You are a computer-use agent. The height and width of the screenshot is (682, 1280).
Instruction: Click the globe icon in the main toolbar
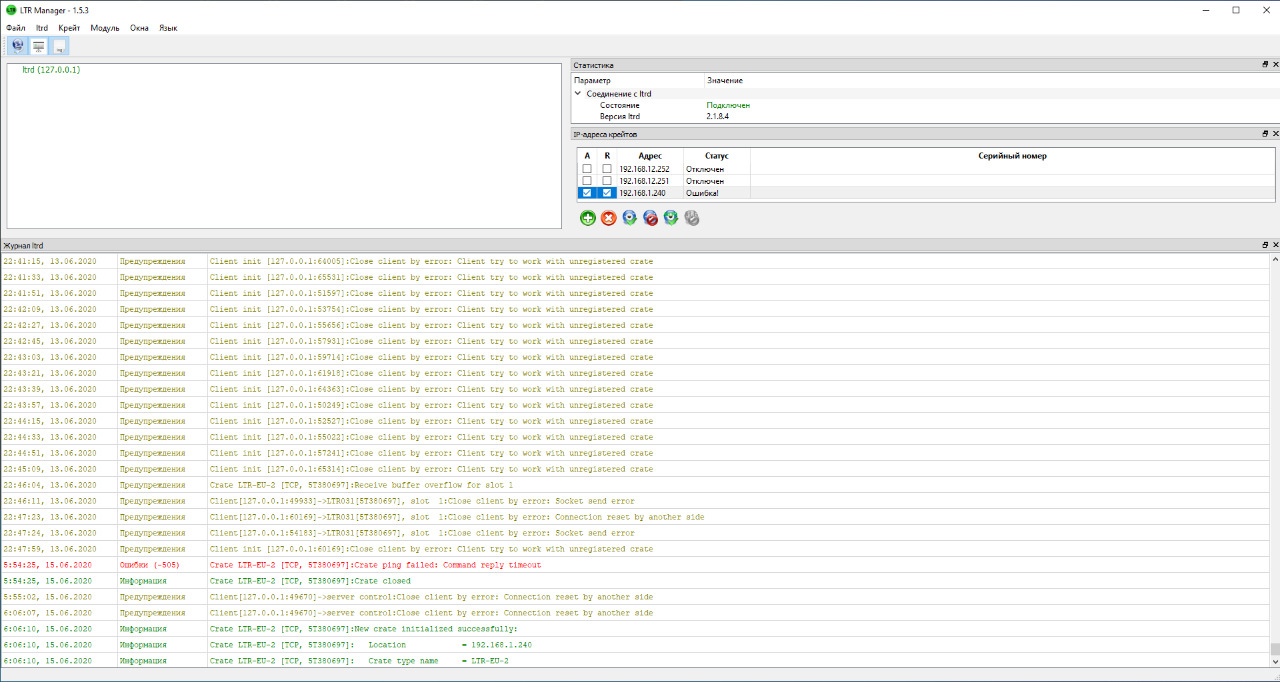17,46
